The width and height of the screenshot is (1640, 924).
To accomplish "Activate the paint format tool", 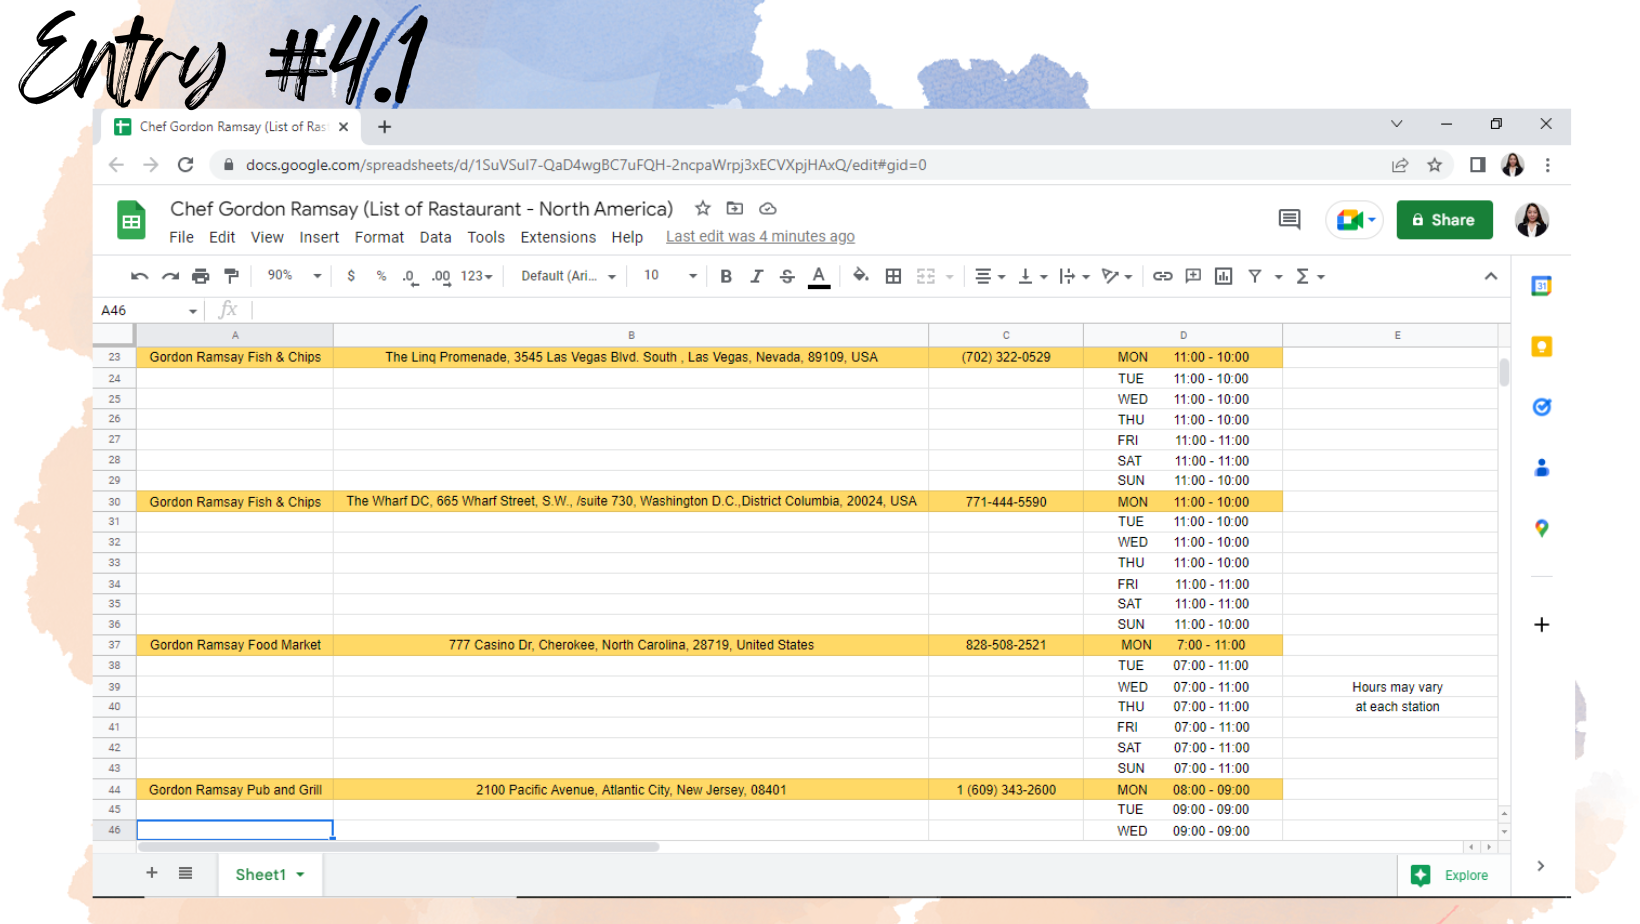I will pos(232,276).
